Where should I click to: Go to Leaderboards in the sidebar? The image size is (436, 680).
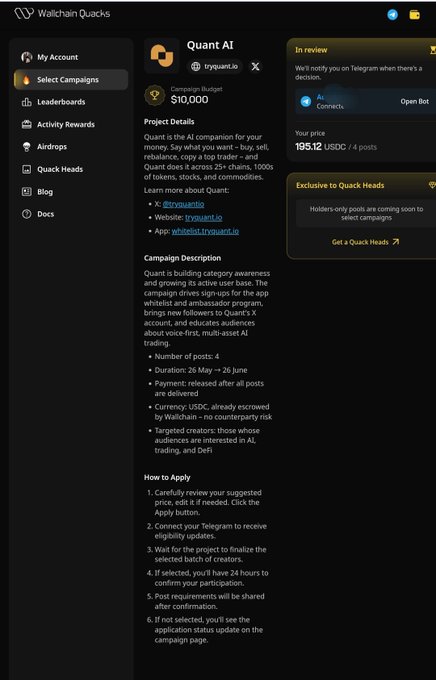point(71,102)
